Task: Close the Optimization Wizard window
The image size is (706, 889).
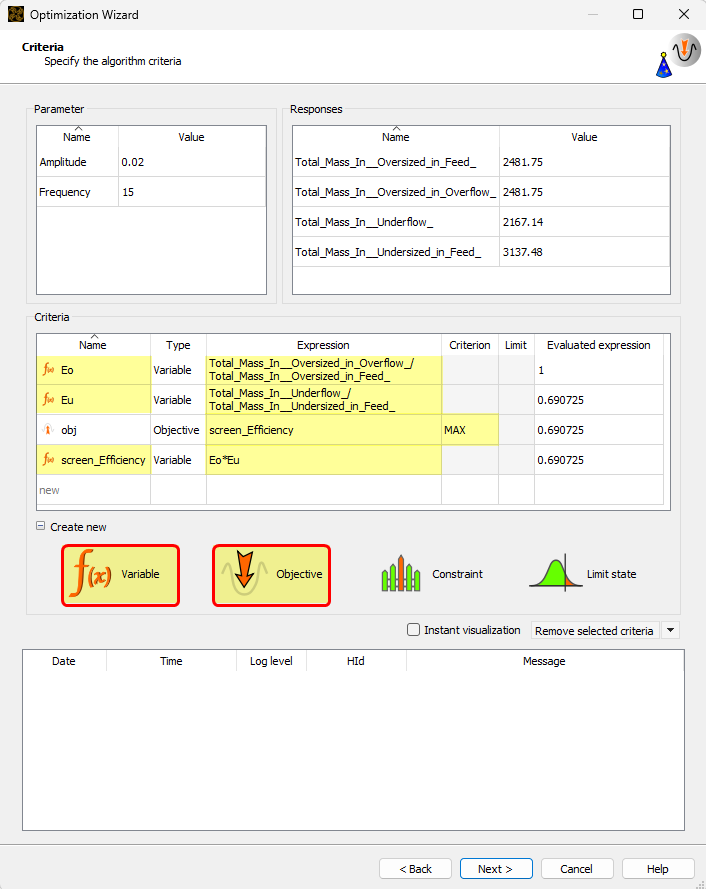Action: 684,14
